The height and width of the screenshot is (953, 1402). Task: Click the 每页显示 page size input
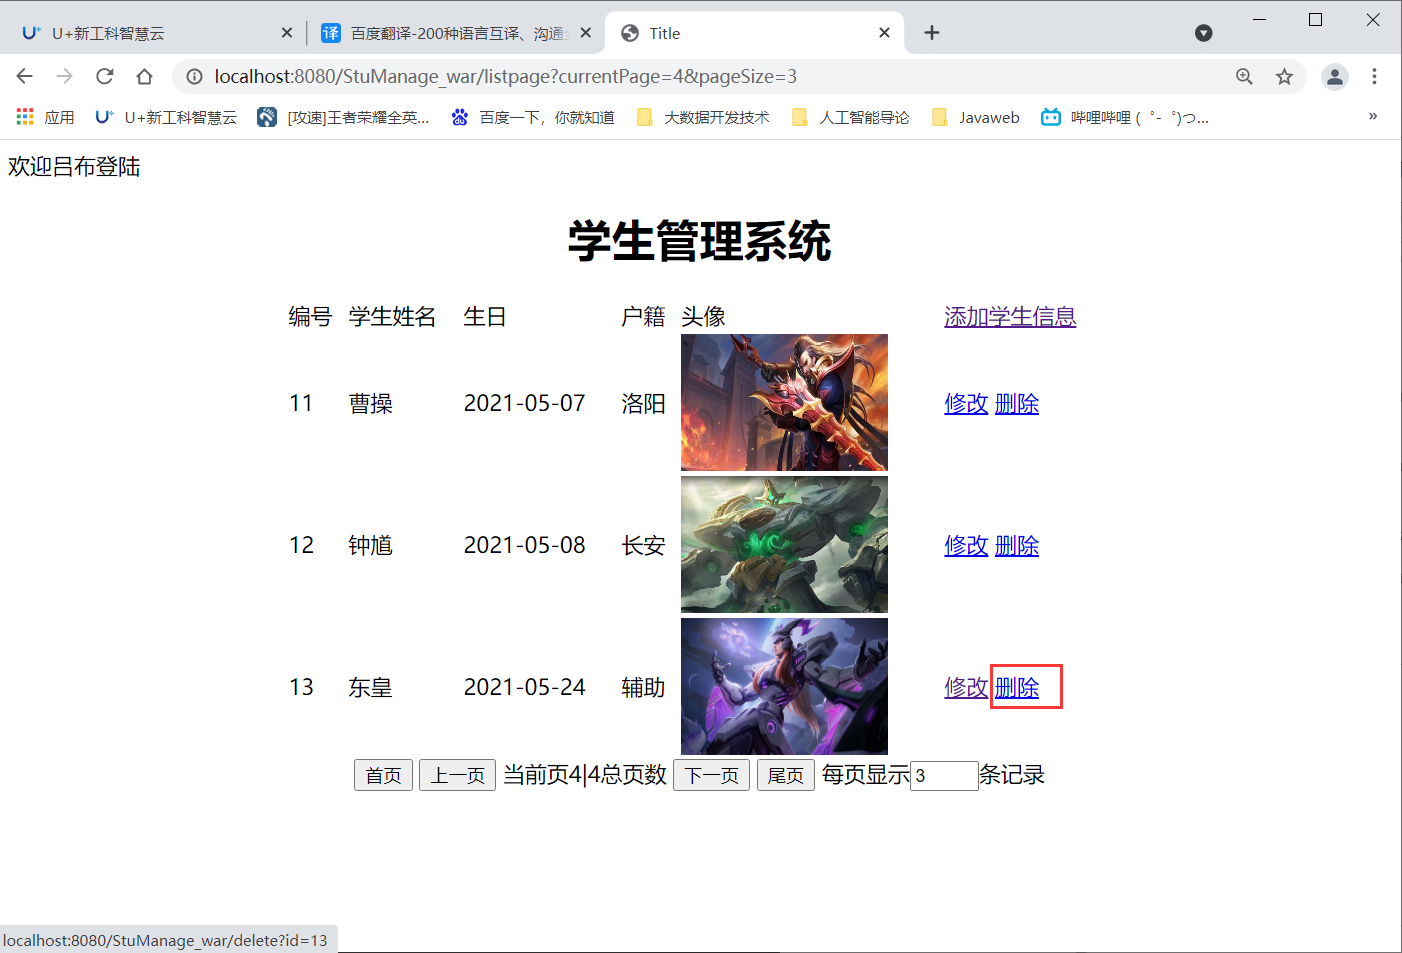[944, 775]
